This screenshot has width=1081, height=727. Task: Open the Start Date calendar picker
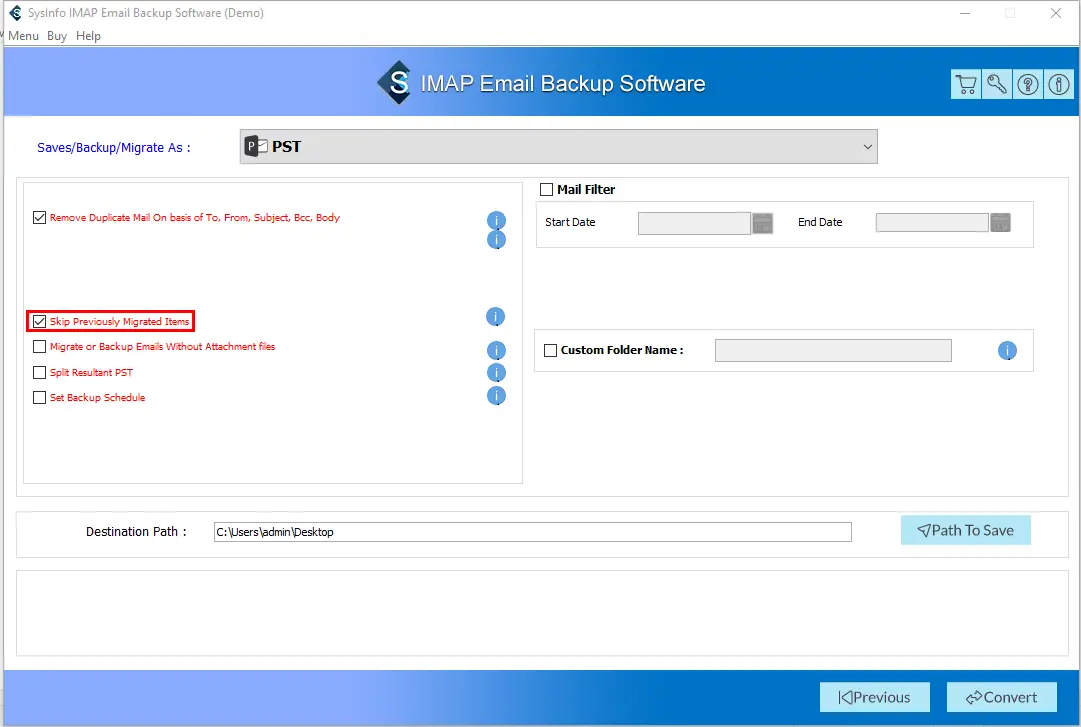762,223
